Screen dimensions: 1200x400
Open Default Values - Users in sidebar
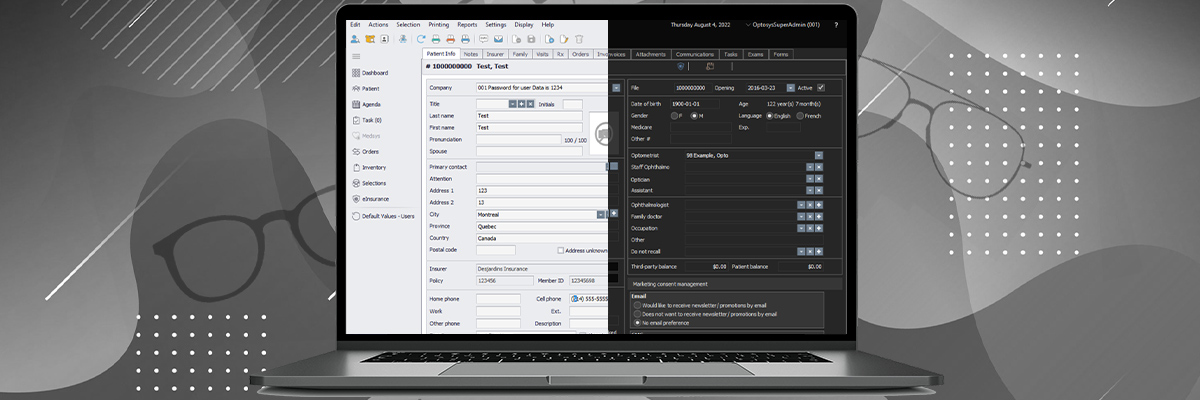tap(383, 216)
